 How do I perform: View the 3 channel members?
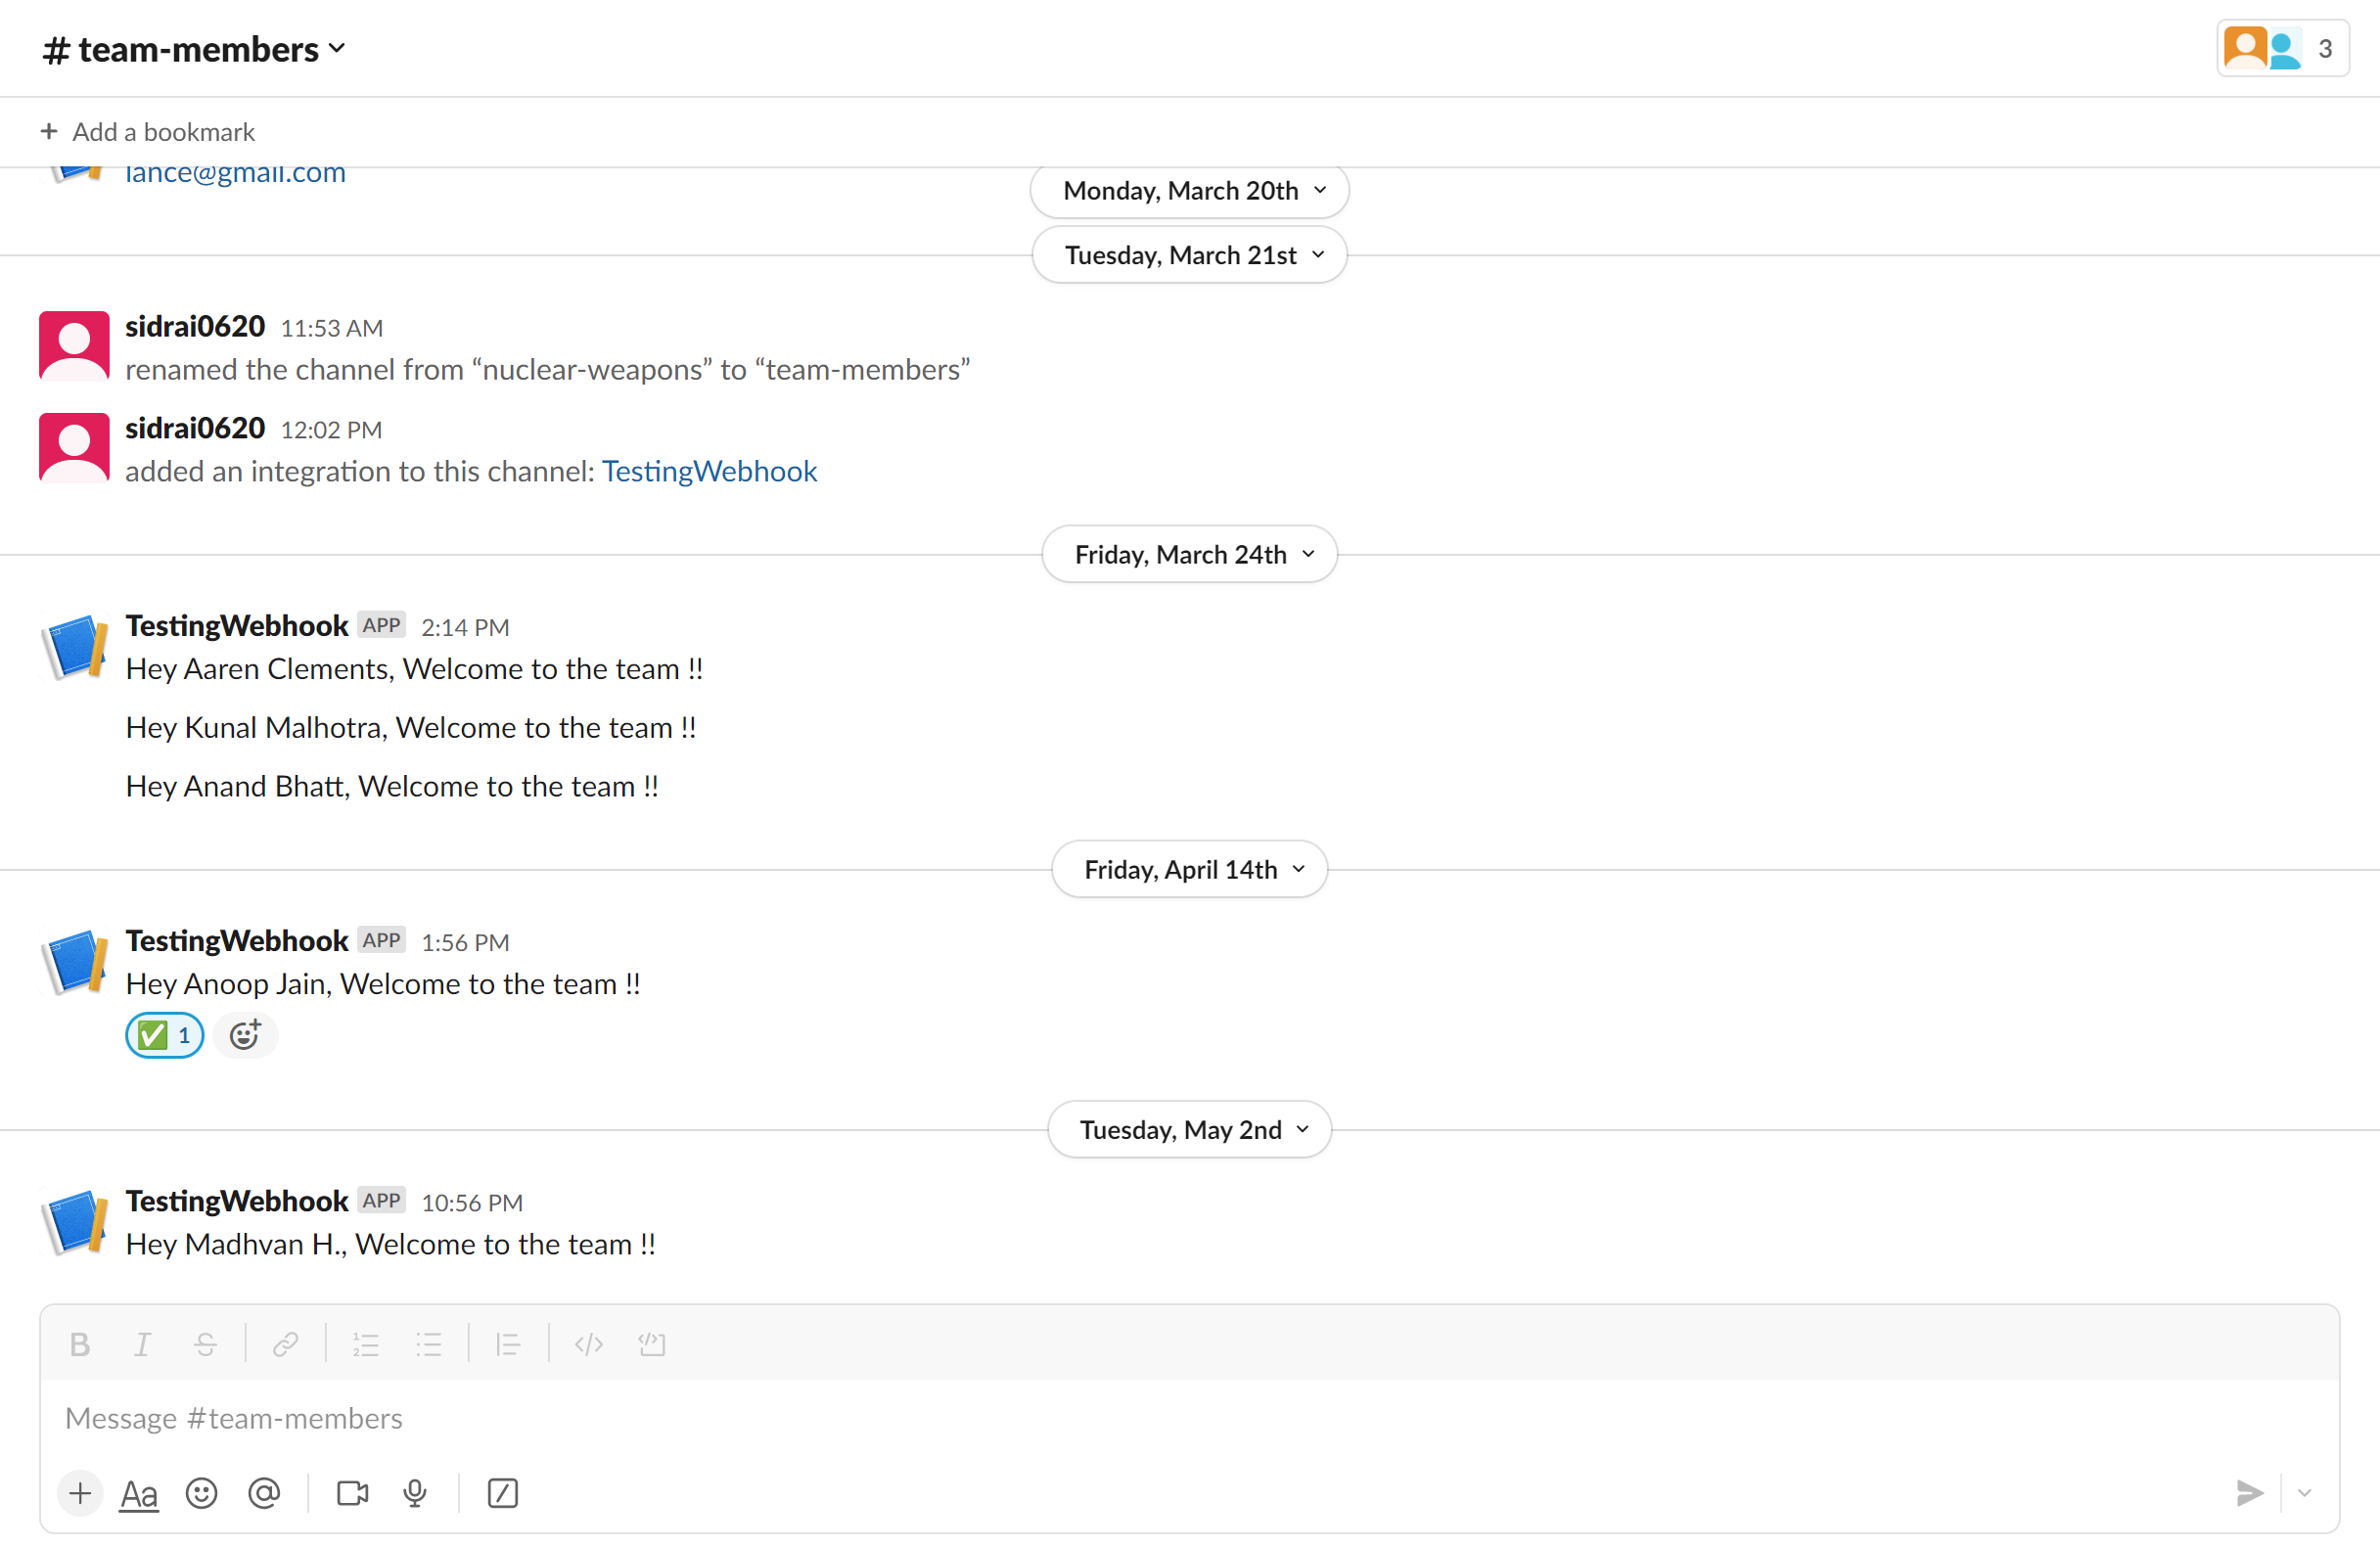click(x=2283, y=48)
